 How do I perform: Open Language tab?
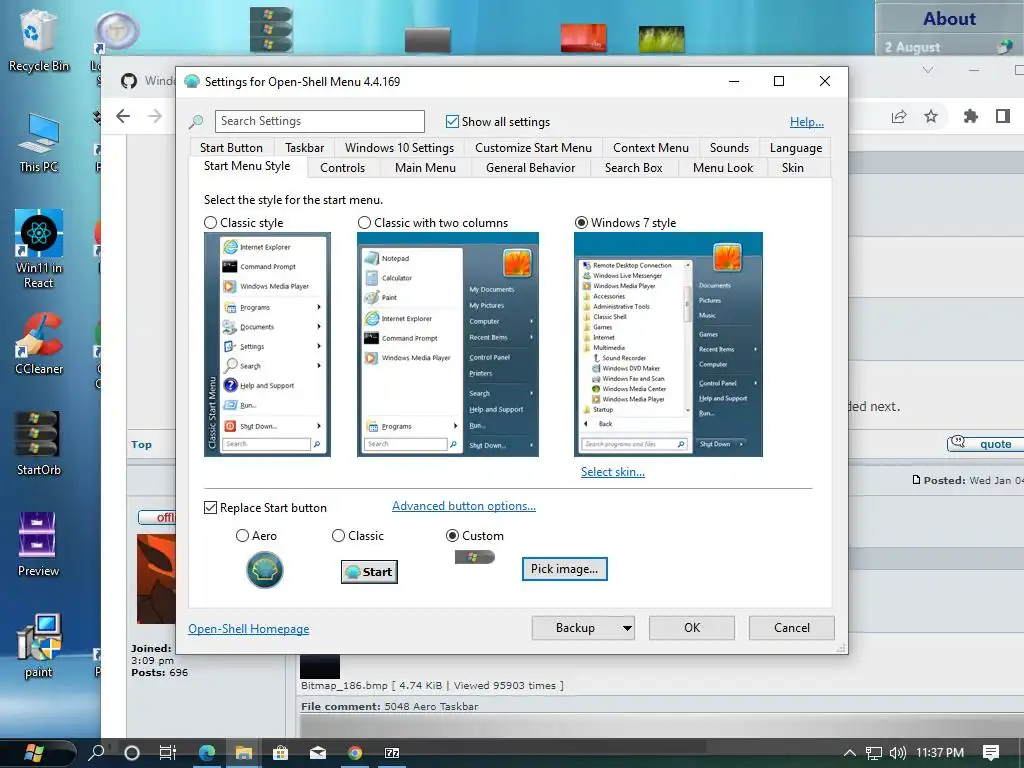point(795,148)
